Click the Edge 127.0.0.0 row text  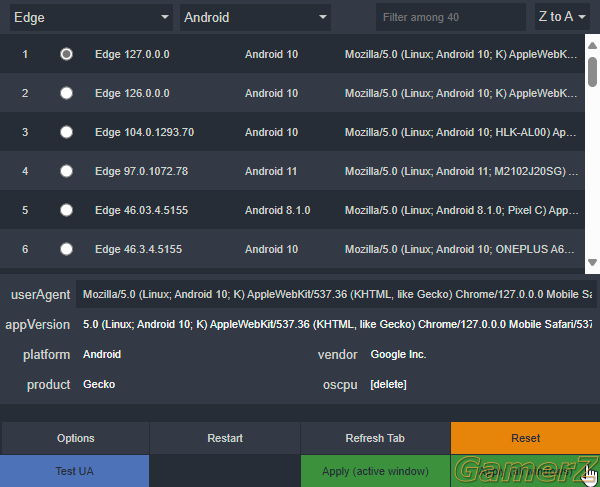coord(132,54)
